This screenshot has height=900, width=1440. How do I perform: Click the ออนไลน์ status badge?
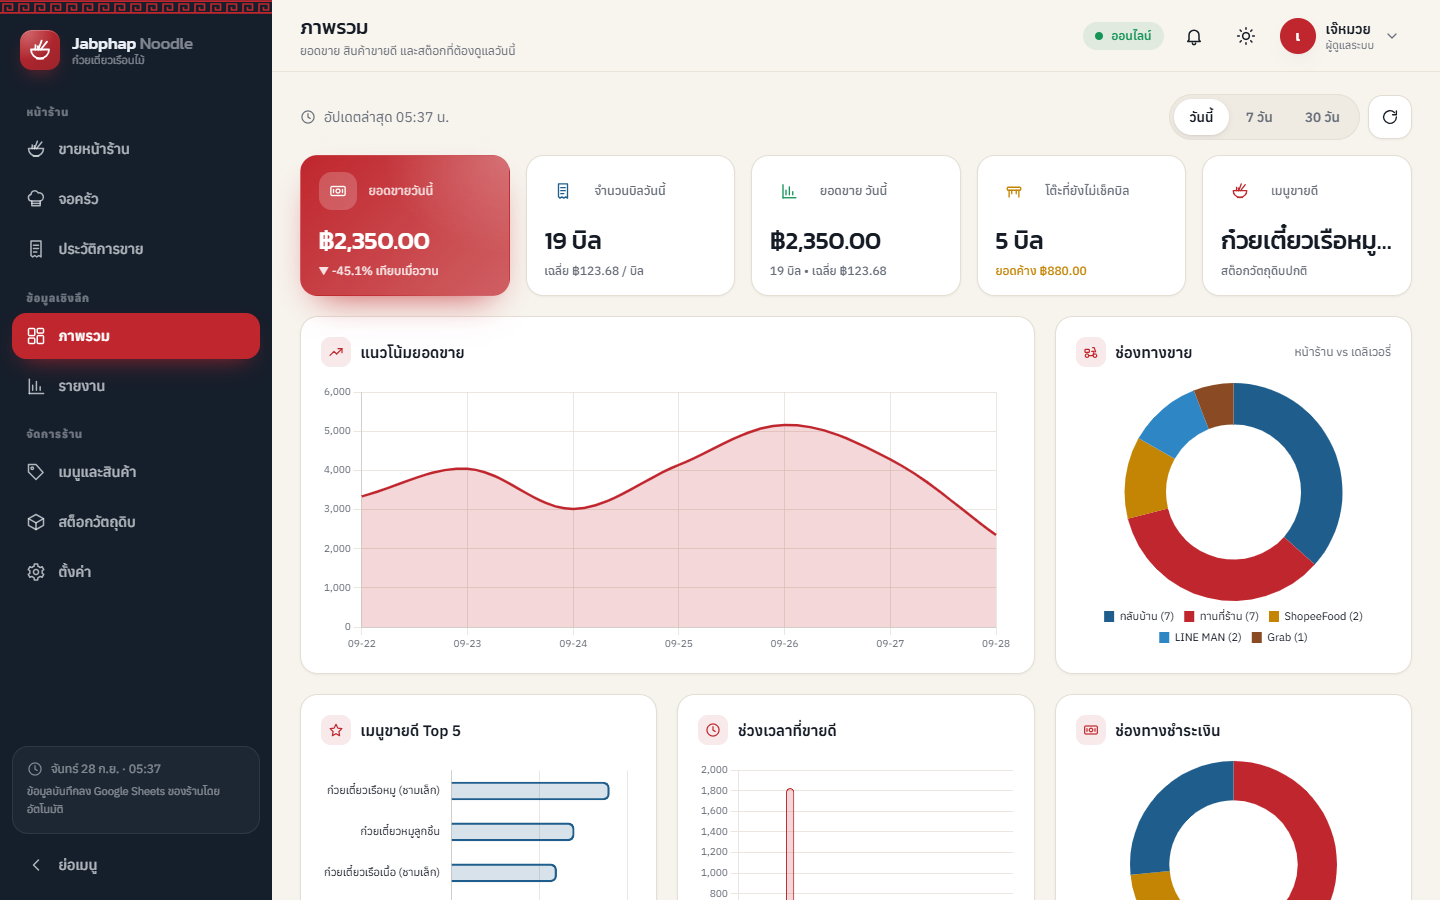[1123, 36]
